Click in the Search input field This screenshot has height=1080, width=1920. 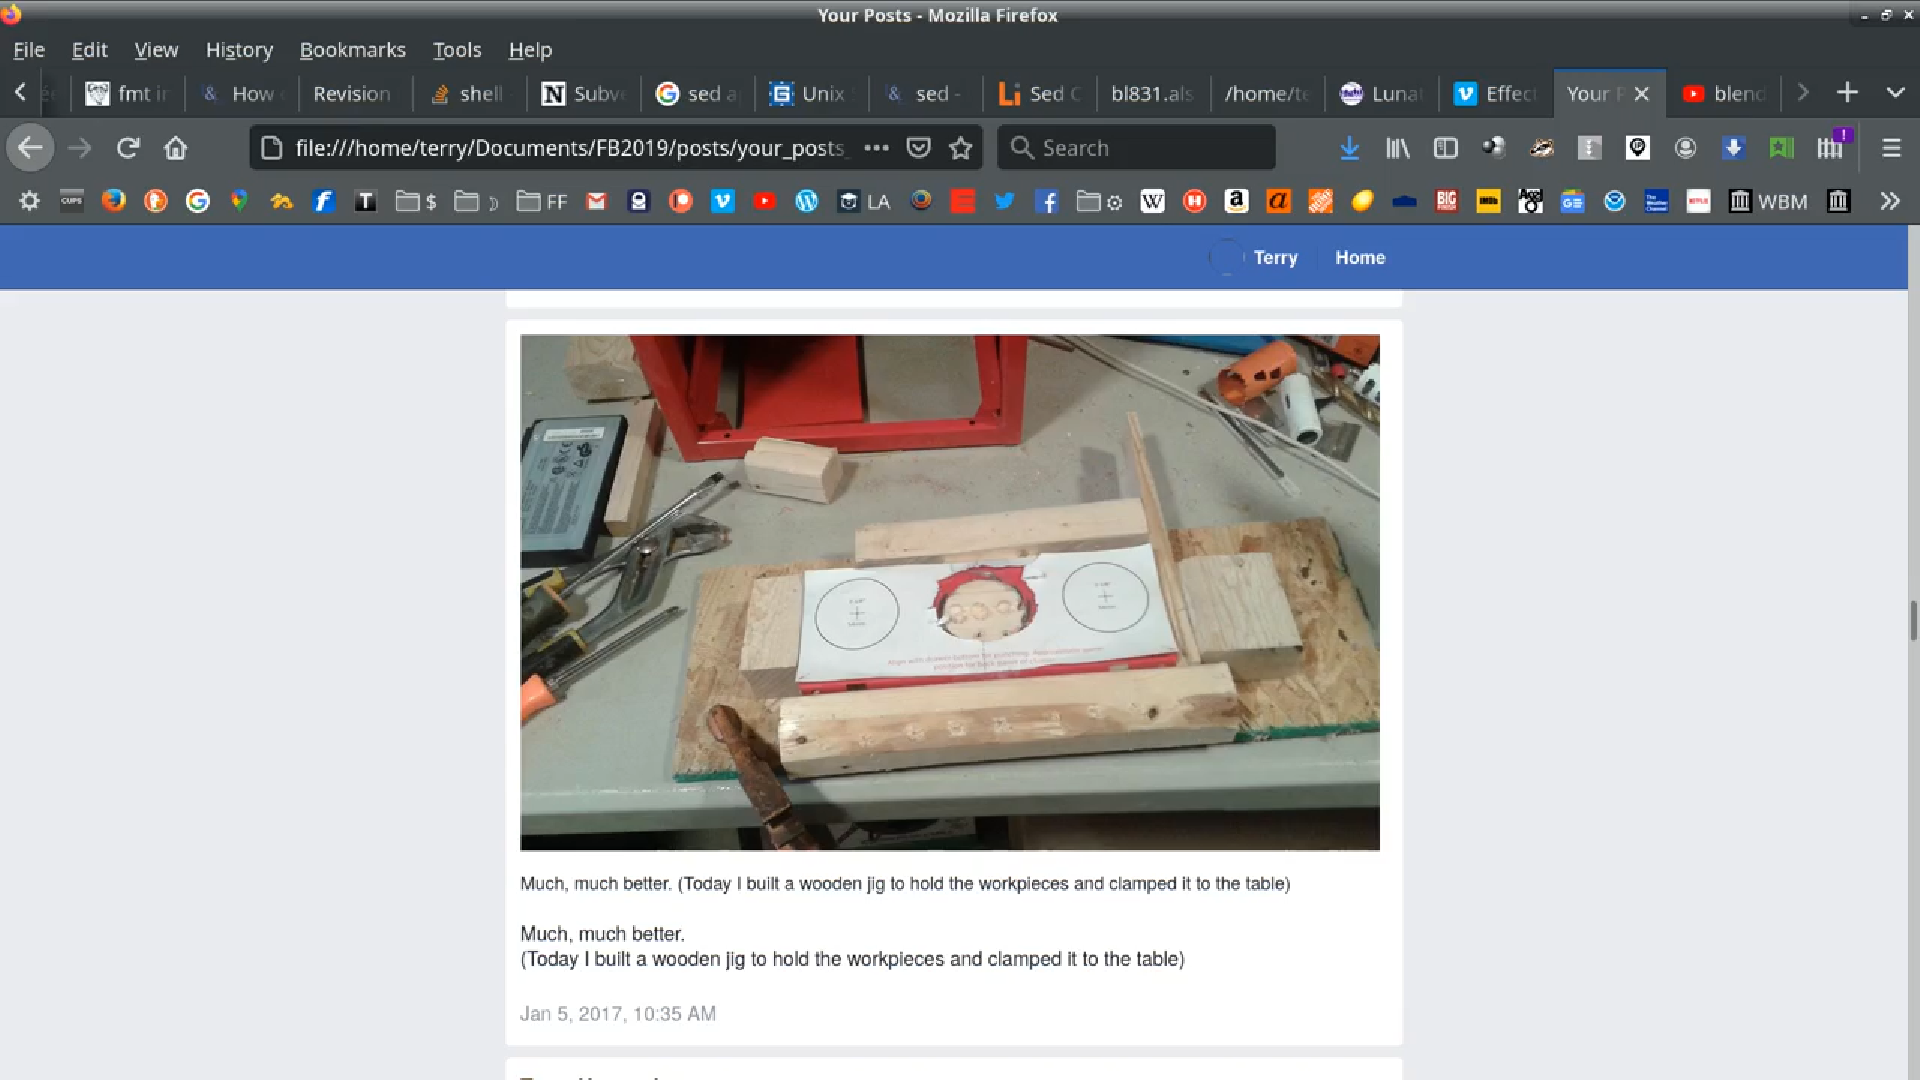1150,148
